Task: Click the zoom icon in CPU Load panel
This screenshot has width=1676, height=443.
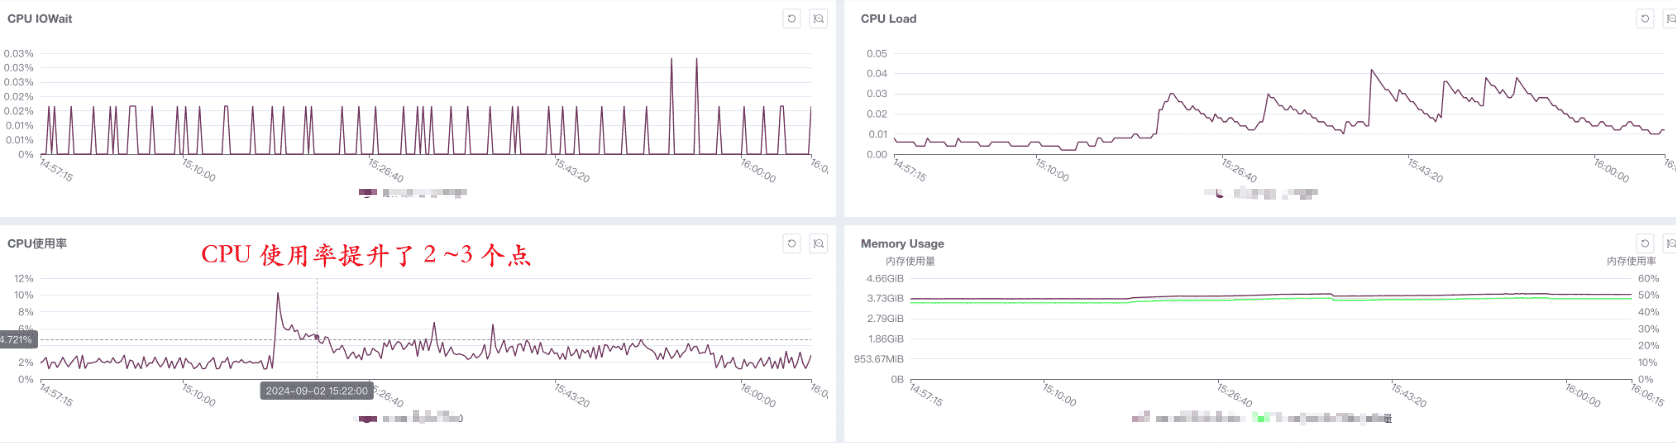Action: point(1670,19)
